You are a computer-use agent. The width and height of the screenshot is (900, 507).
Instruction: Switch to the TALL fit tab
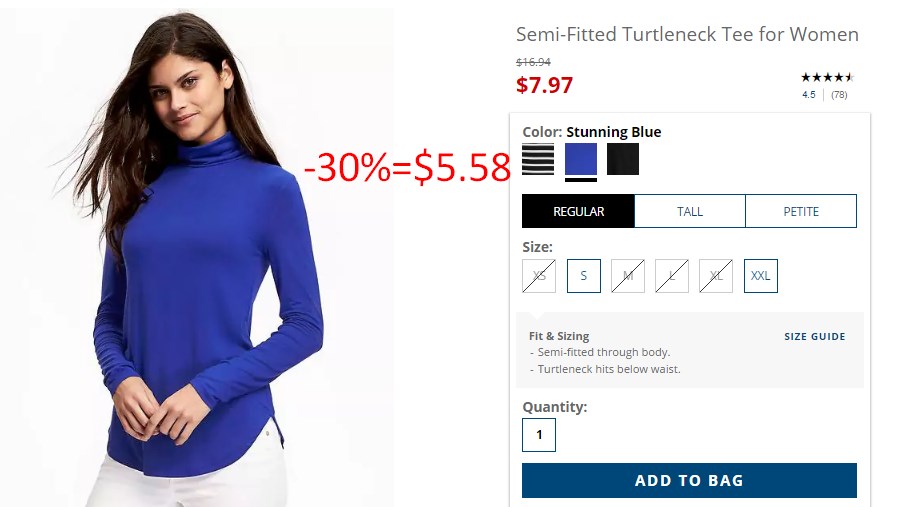(690, 211)
